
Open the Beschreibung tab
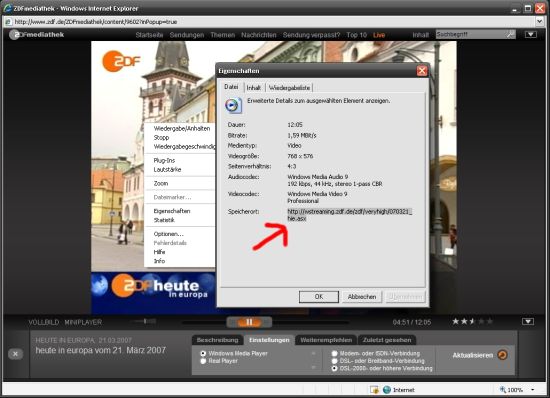point(217,340)
